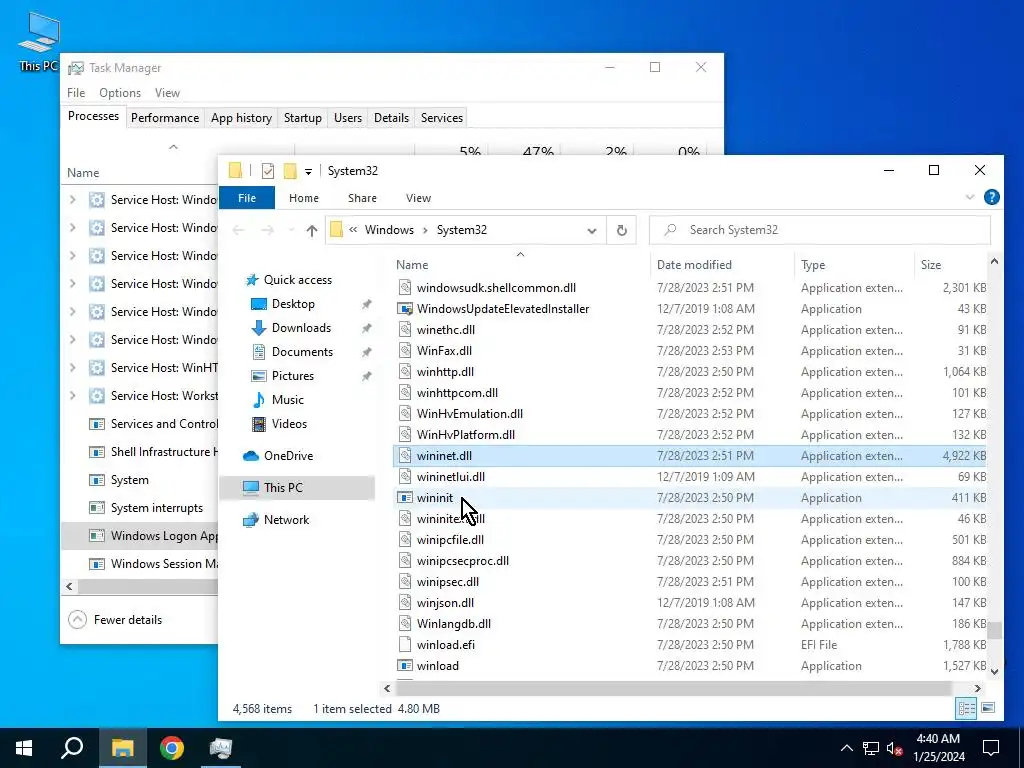The width and height of the screenshot is (1024, 768).
Task: Refresh the System32 folder view
Action: point(622,230)
